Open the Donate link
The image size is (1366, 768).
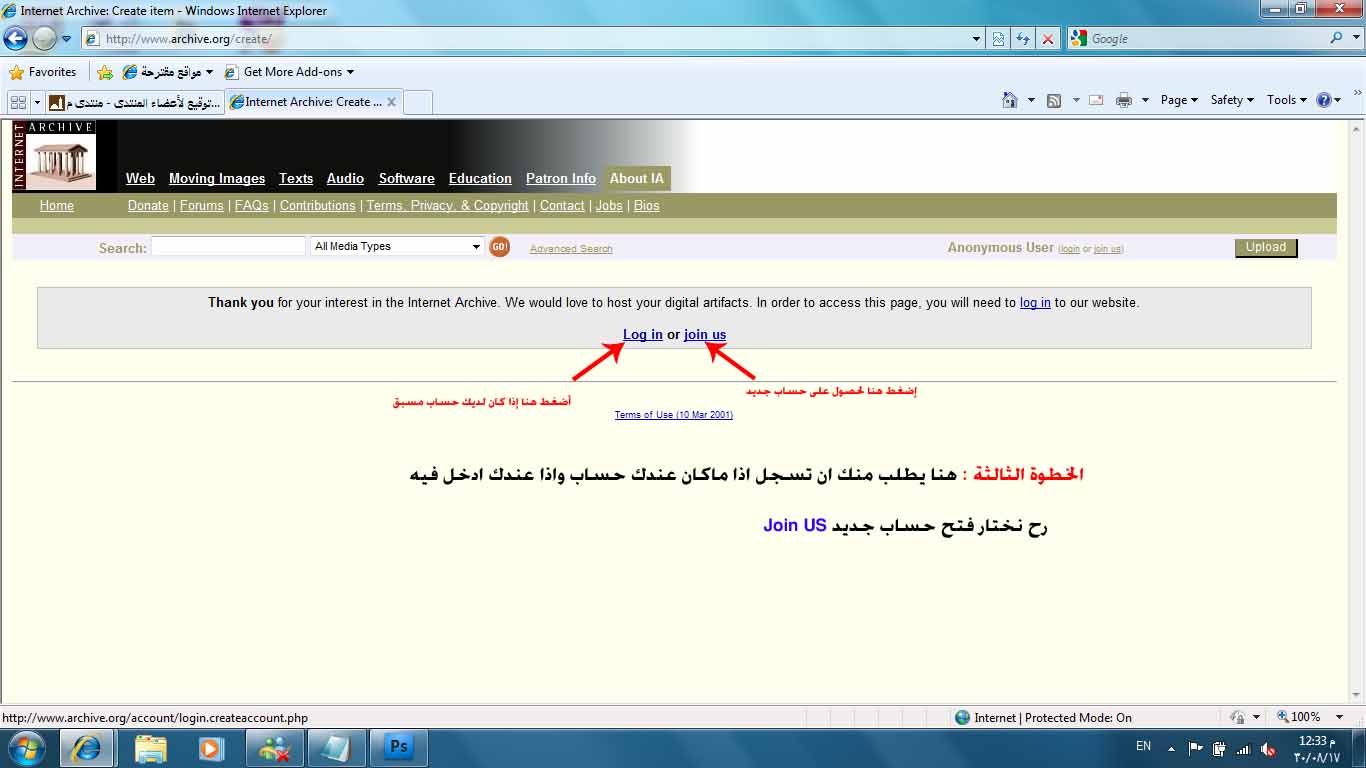tap(148, 205)
